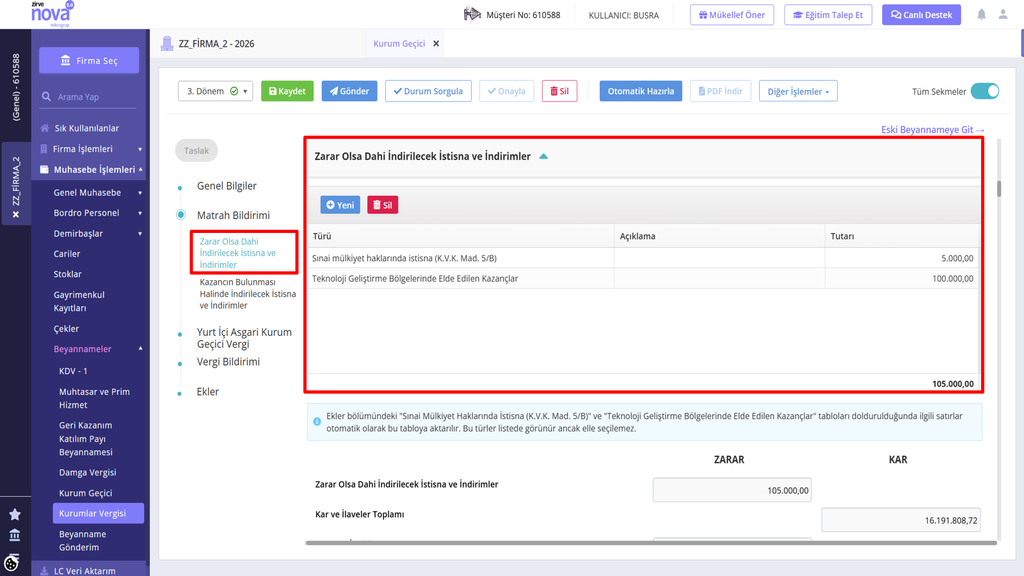Click the Gönder button
This screenshot has height=576, width=1024.
(x=349, y=91)
